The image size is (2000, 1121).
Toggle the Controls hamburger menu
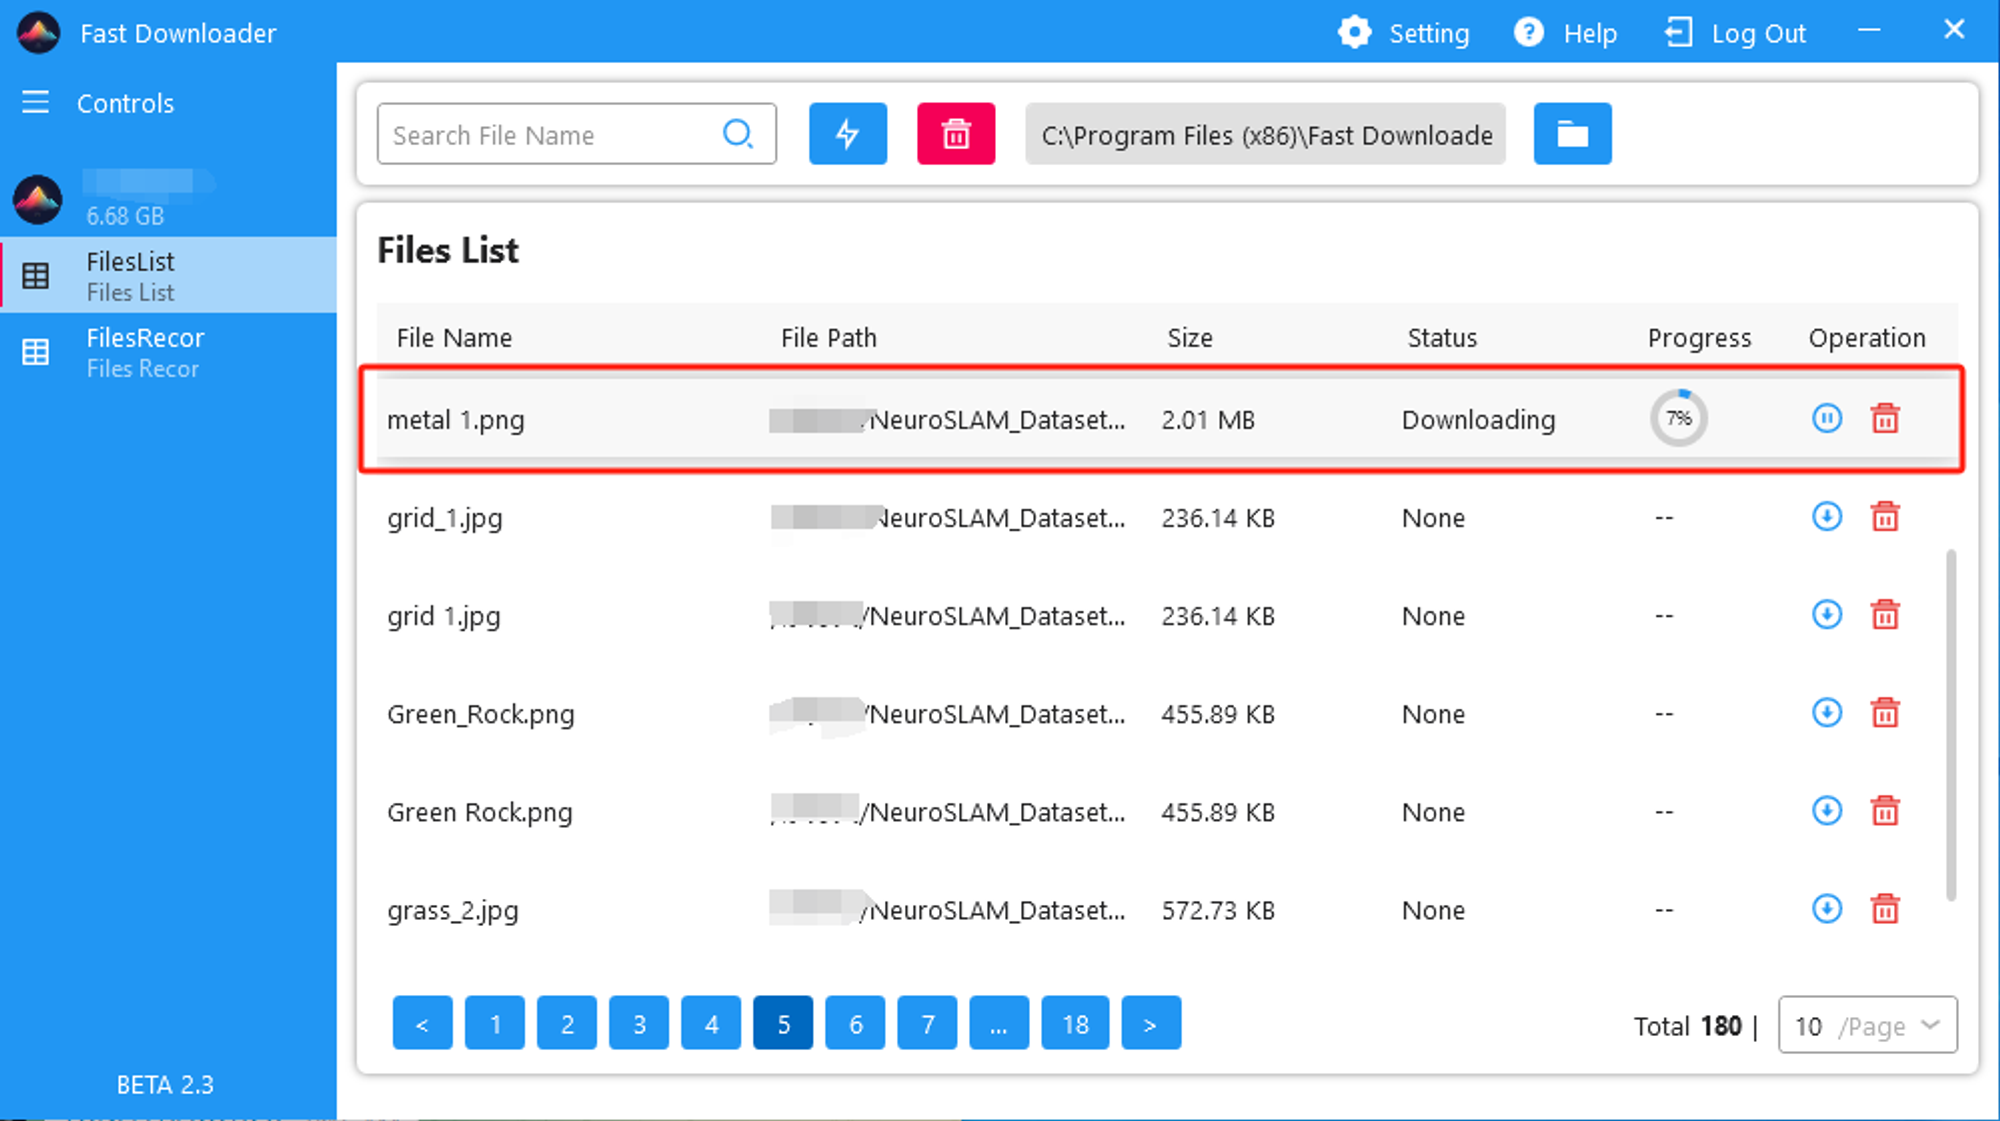(x=36, y=102)
